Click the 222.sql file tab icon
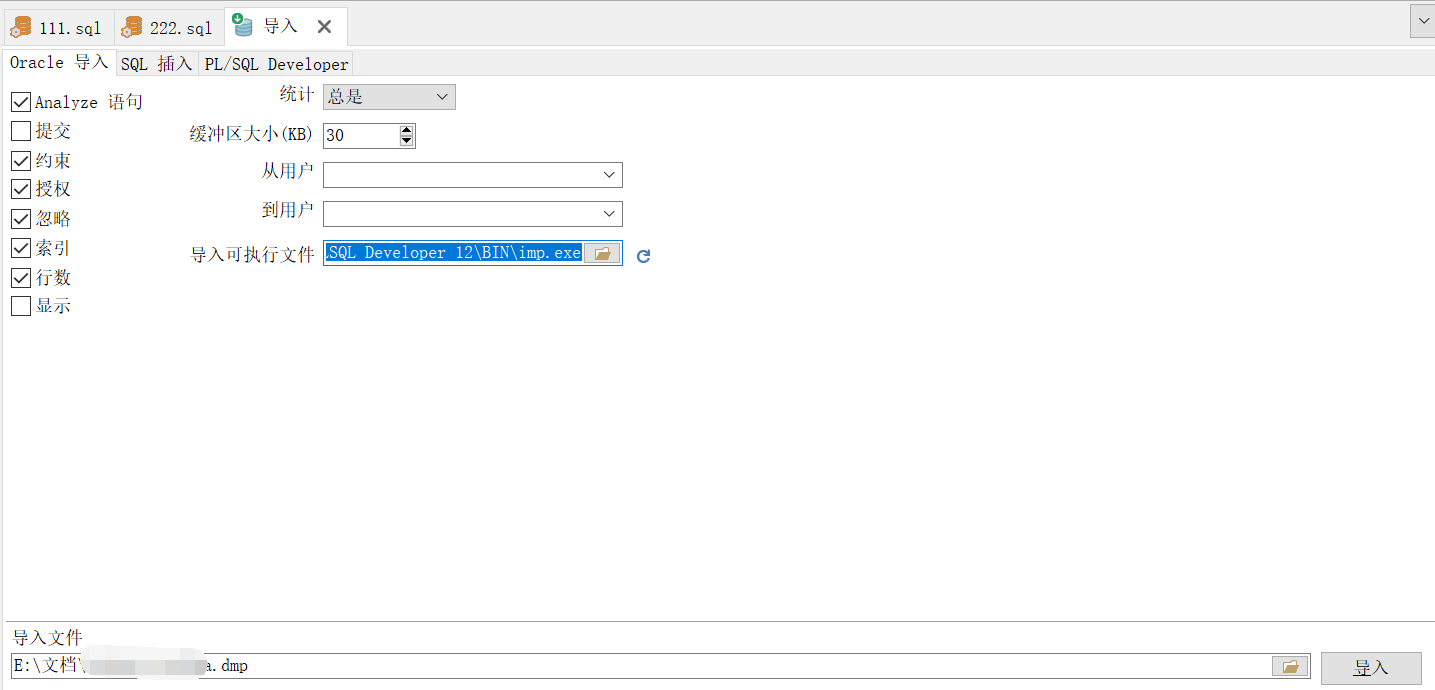Screen dimensions: 1435x690 [x=132, y=27]
